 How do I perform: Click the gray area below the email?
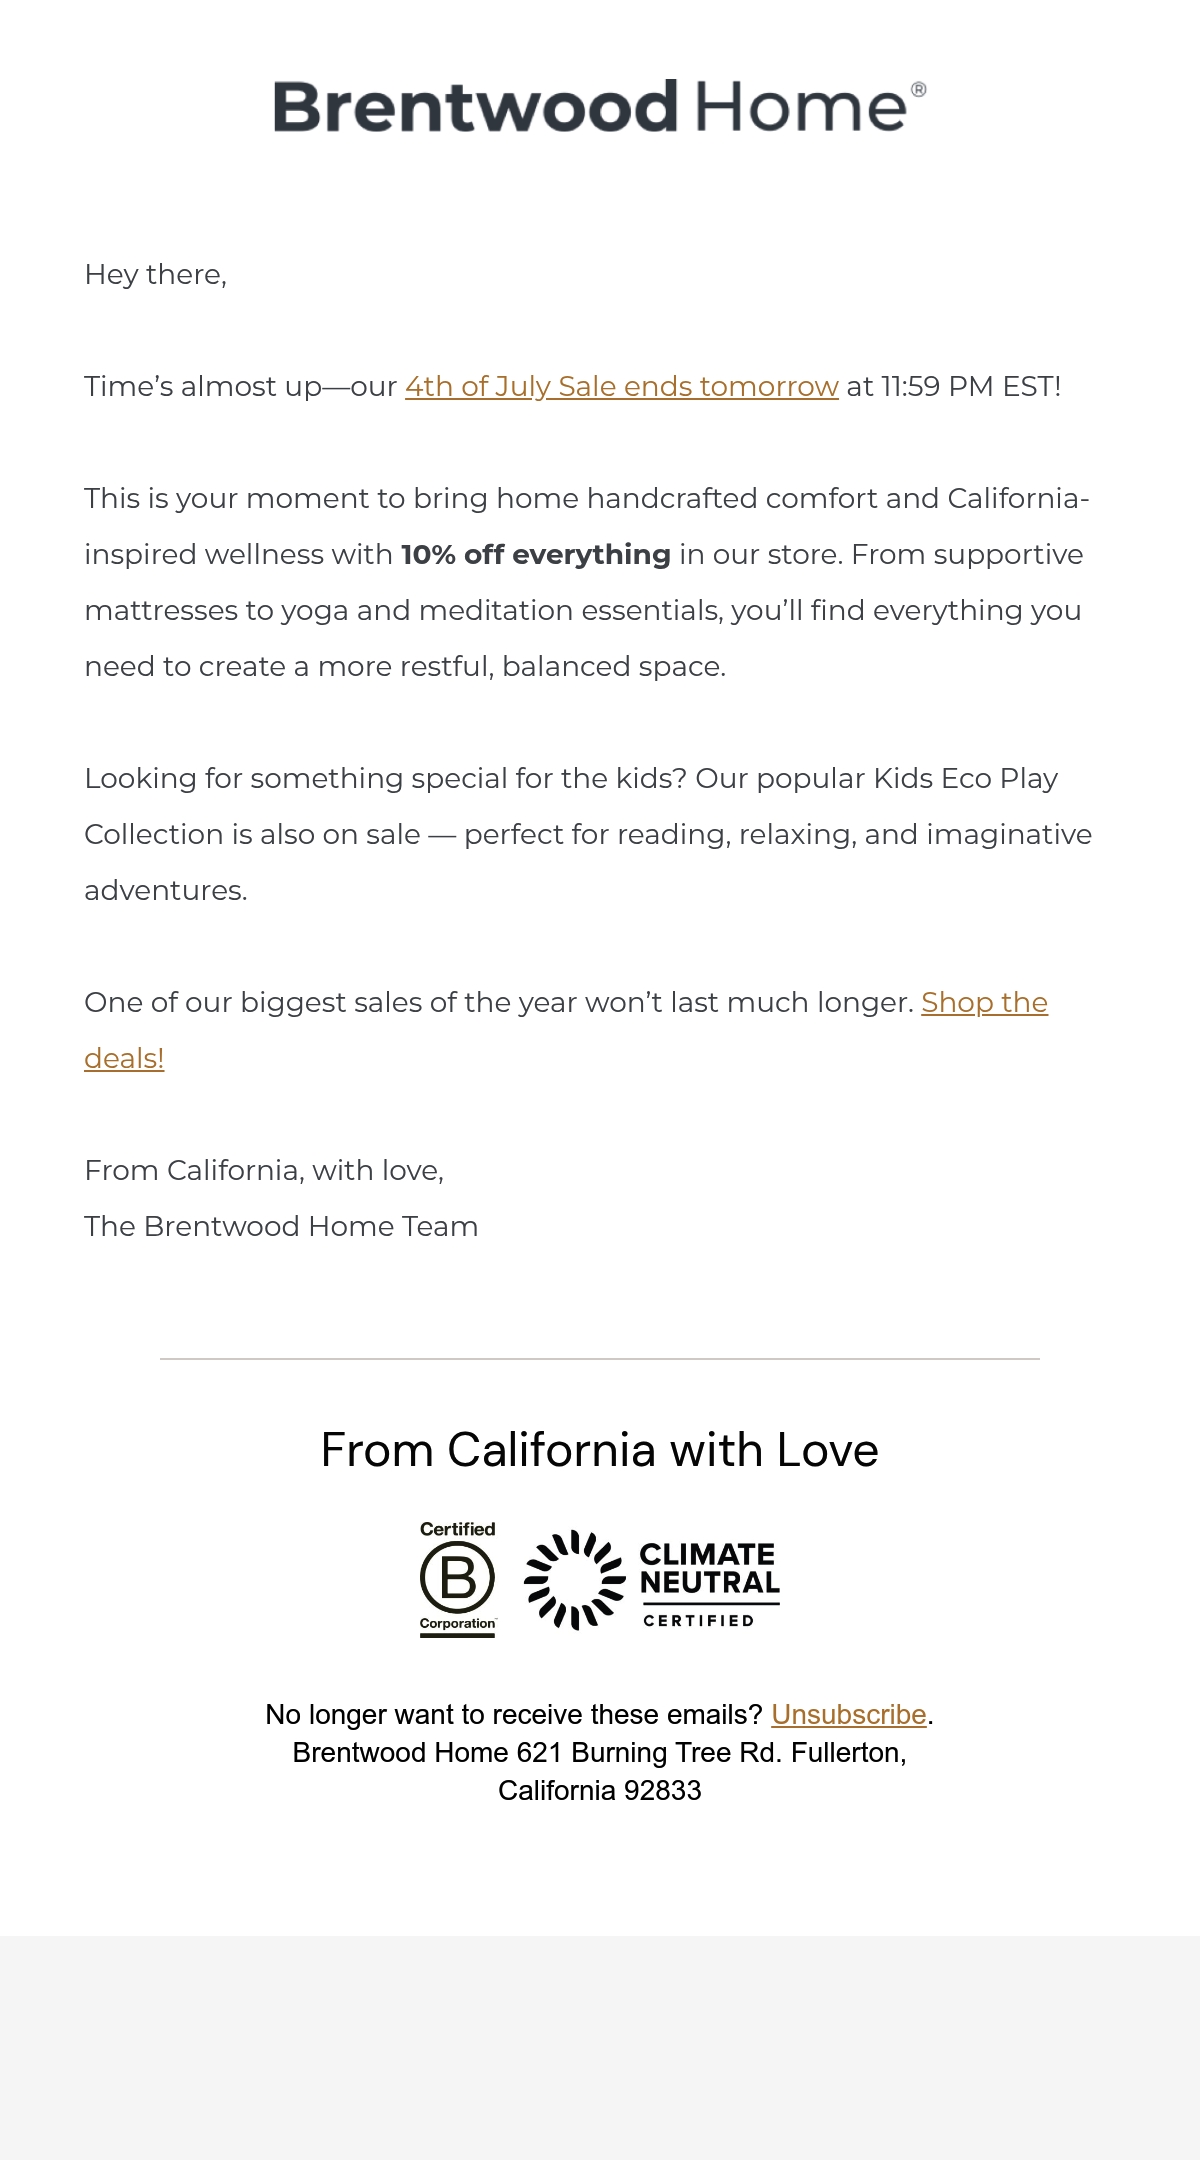[600, 2047]
